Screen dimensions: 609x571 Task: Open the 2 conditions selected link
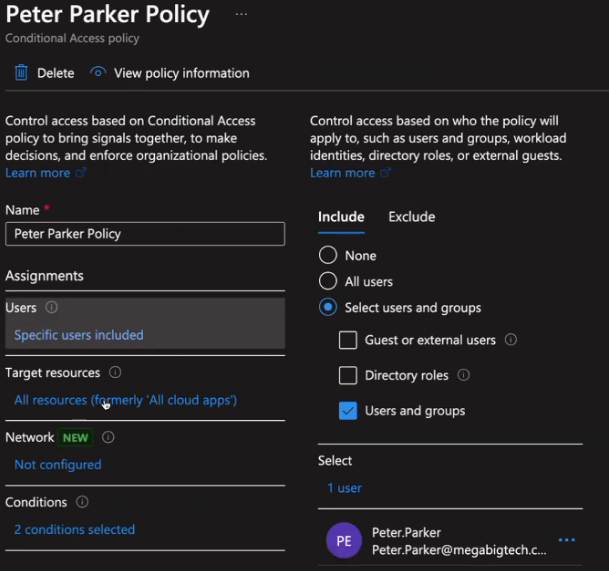(x=74, y=530)
